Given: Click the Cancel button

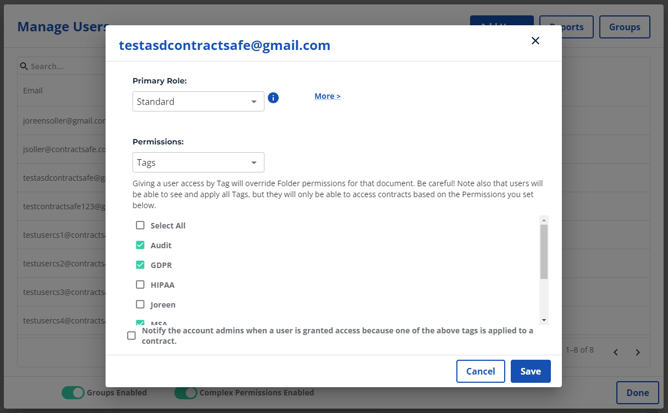Looking at the screenshot, I should [481, 371].
